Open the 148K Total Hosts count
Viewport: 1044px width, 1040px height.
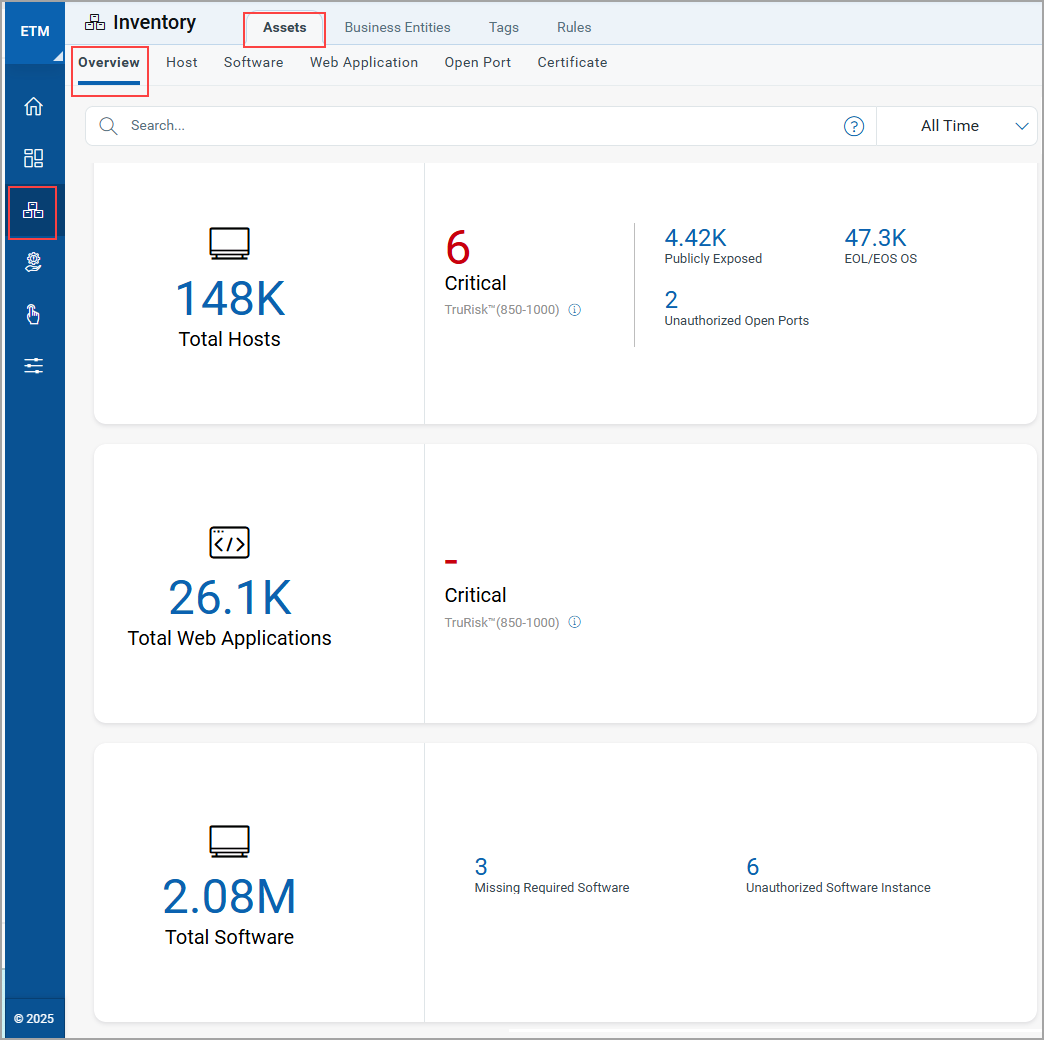[230, 298]
